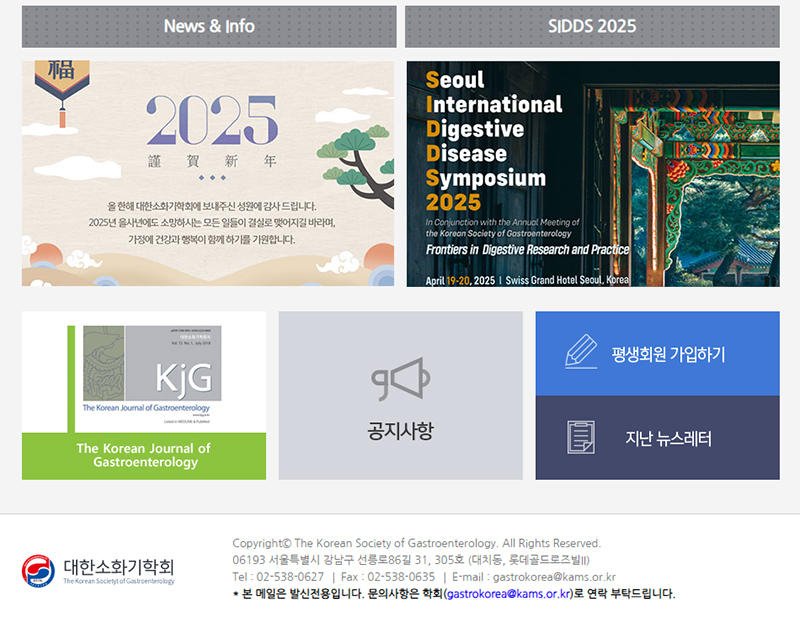Click 평생회원 가입하기 button text
The height and width of the screenshot is (628, 800).
tap(668, 354)
